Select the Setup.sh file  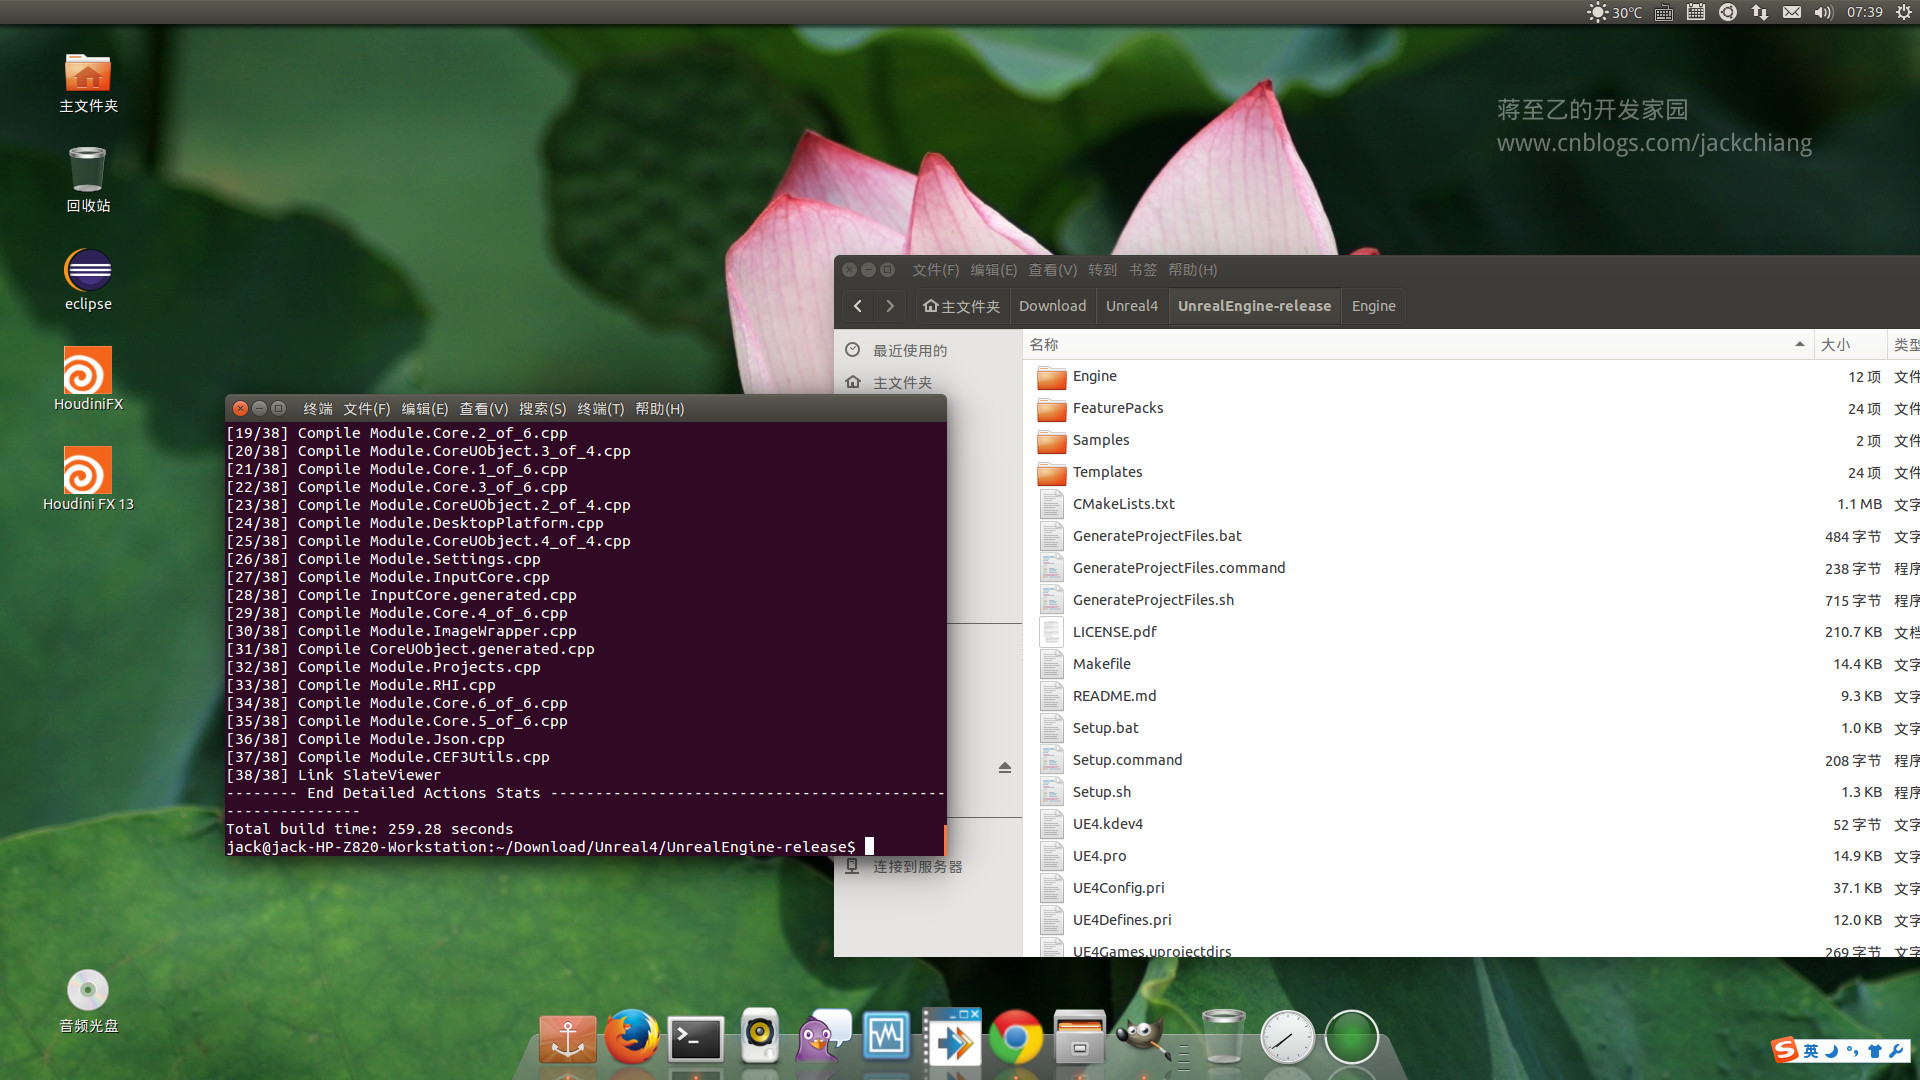click(x=1101, y=792)
